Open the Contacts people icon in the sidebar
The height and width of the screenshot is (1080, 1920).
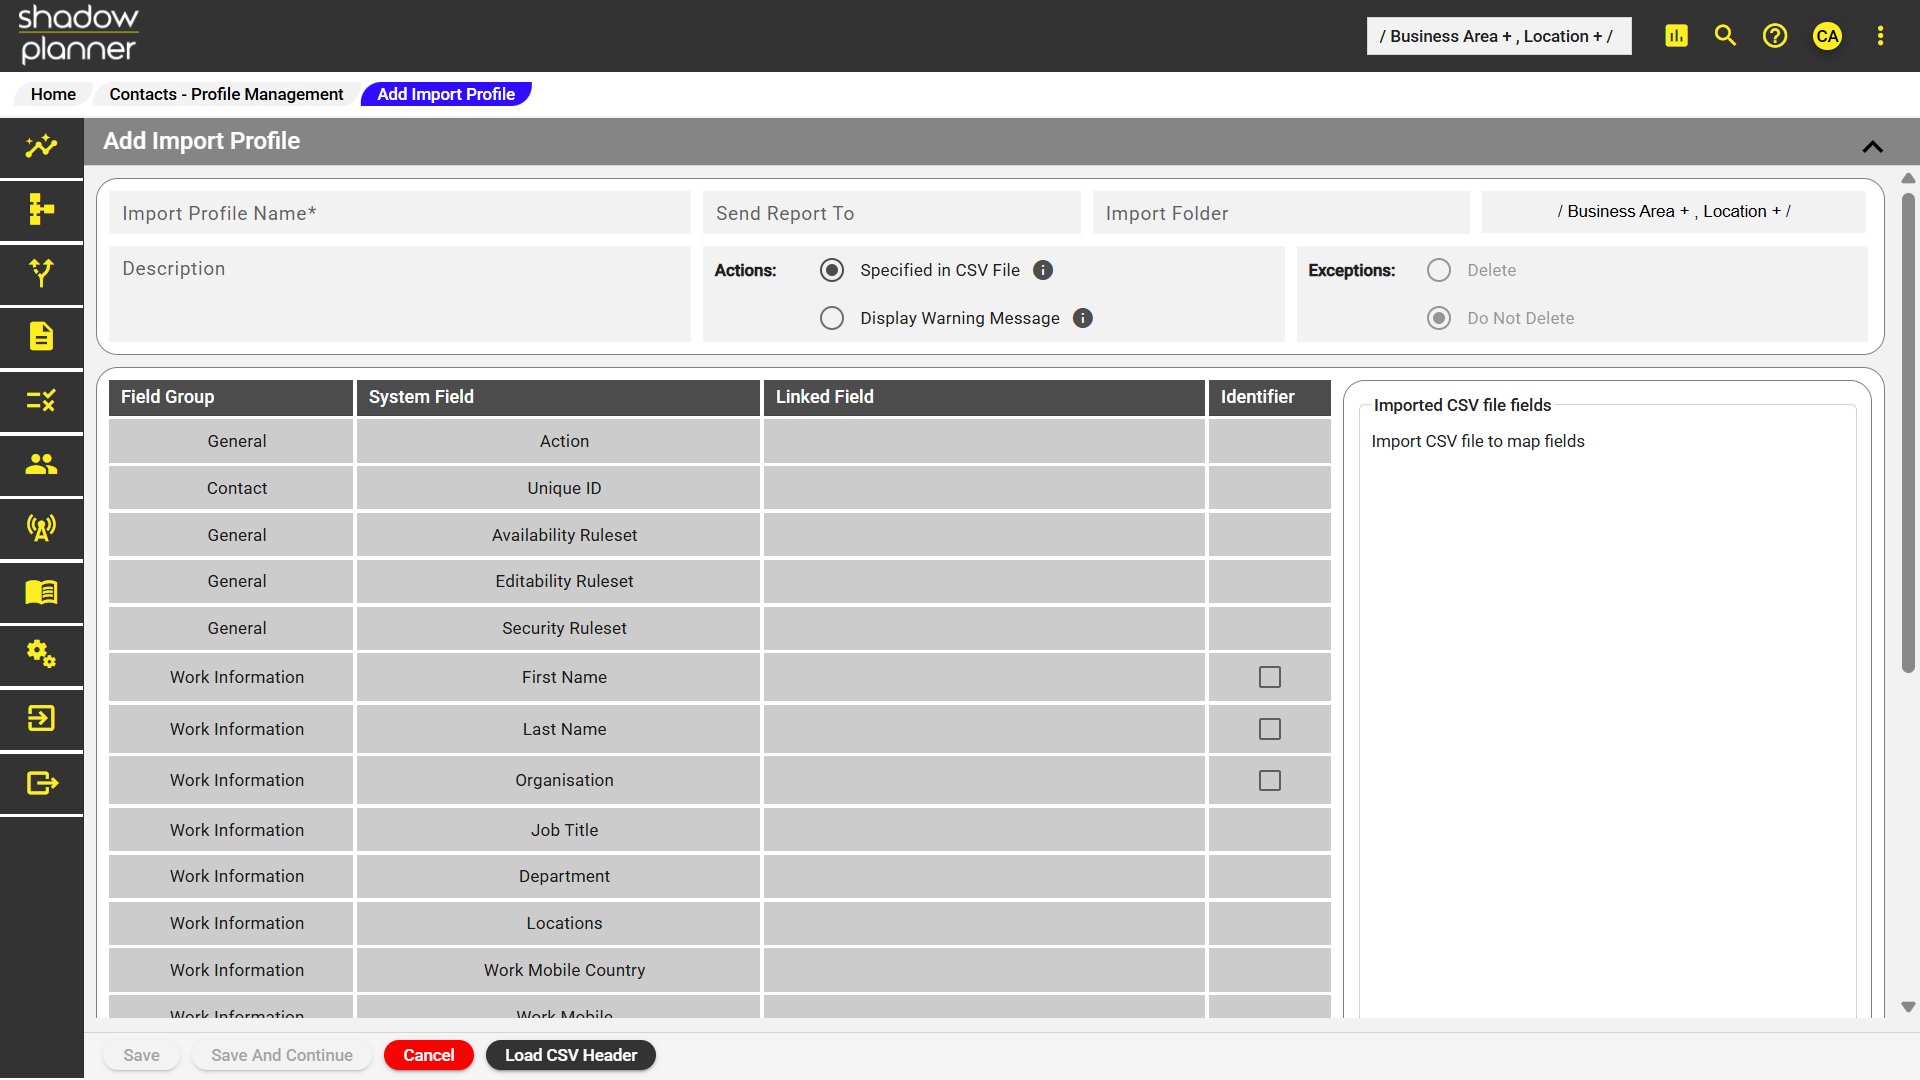coord(41,465)
